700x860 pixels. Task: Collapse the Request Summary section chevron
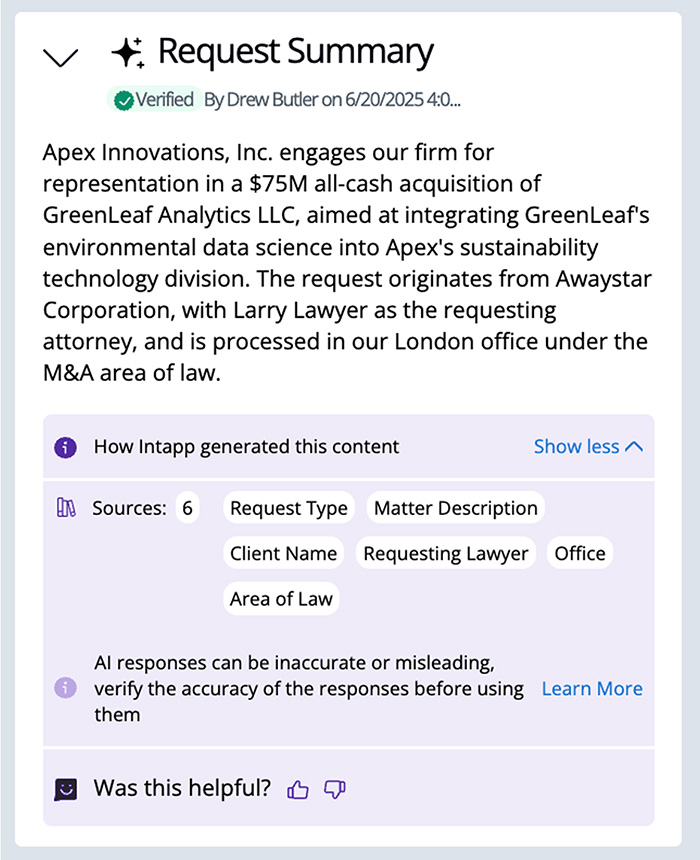point(61,57)
